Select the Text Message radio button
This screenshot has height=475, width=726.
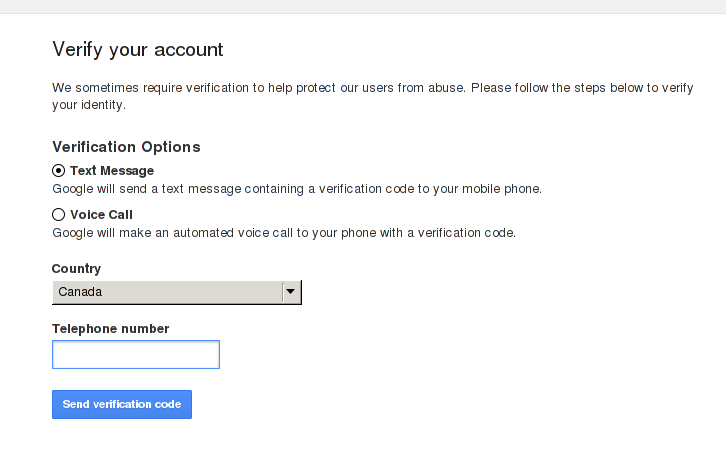point(58,171)
